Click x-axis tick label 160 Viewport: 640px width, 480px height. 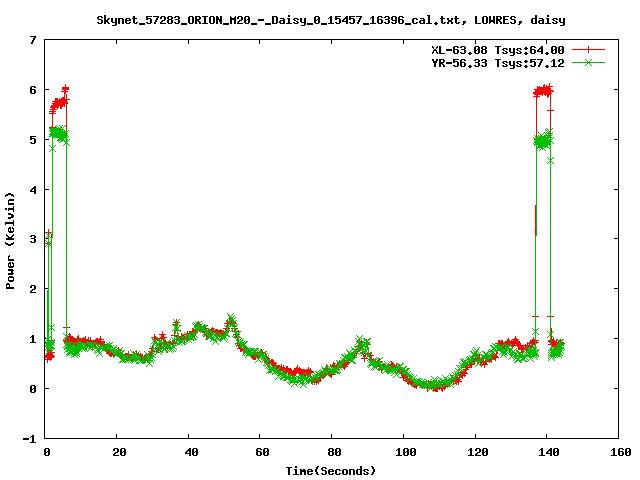point(621,452)
